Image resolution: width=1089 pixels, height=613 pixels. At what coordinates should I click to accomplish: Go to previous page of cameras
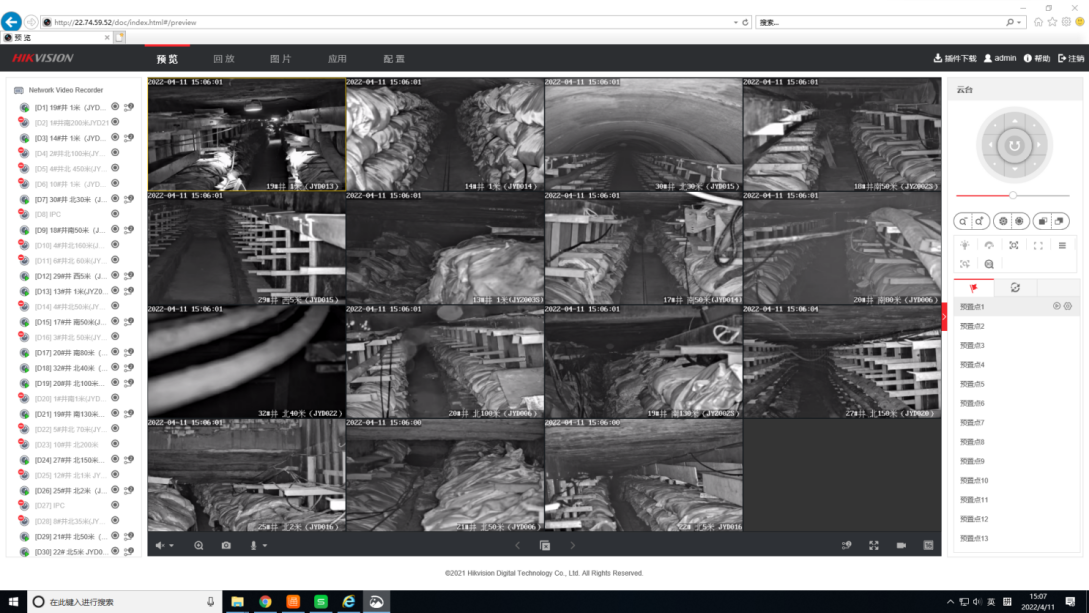point(517,546)
